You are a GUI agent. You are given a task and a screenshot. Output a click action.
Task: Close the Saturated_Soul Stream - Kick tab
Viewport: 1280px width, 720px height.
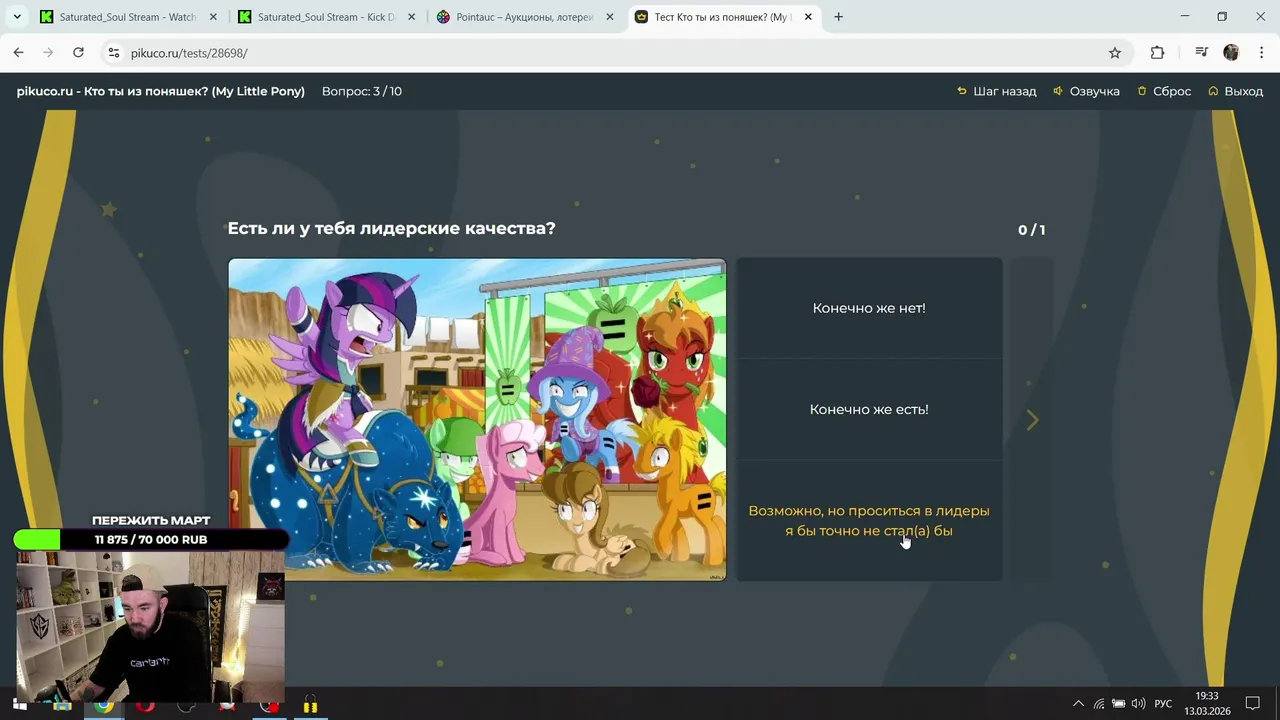click(x=411, y=17)
